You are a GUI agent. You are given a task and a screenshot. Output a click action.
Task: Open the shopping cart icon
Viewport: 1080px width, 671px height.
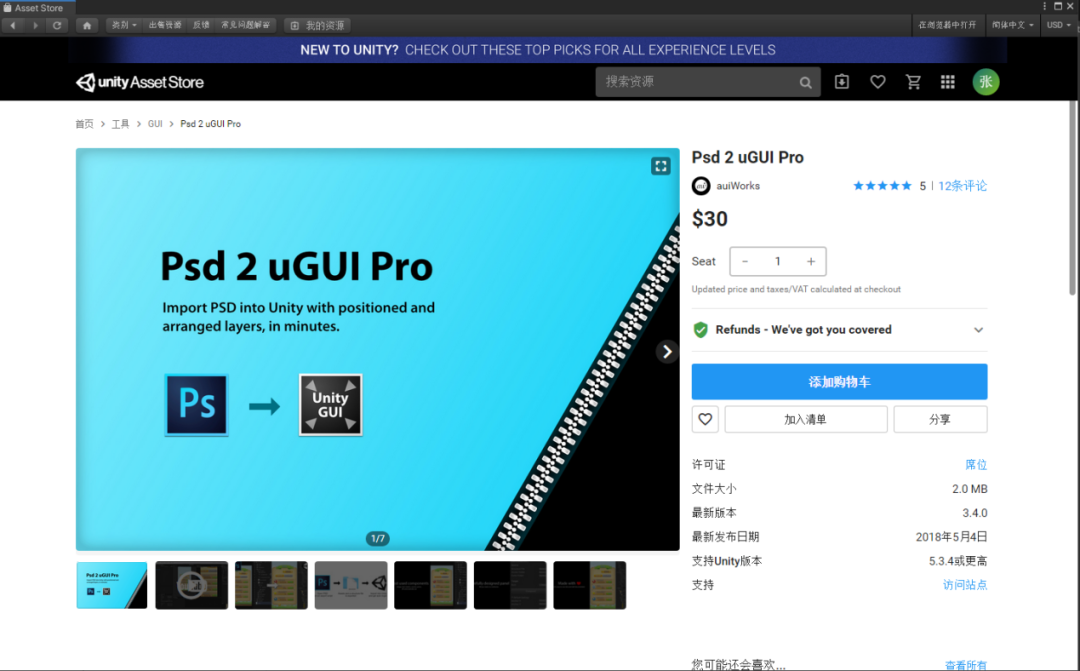point(913,82)
